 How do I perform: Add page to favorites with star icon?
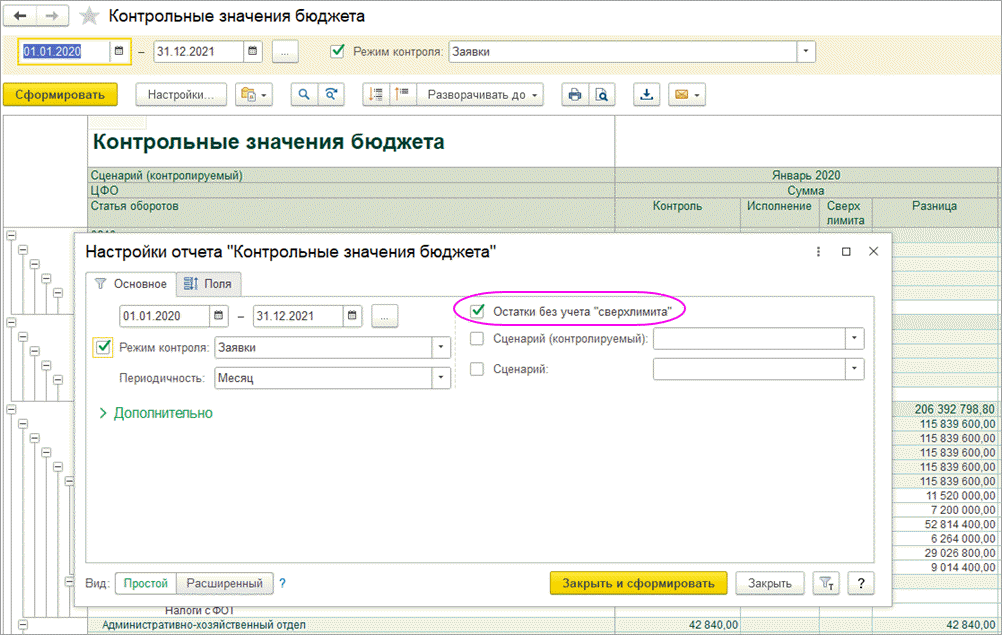point(89,16)
